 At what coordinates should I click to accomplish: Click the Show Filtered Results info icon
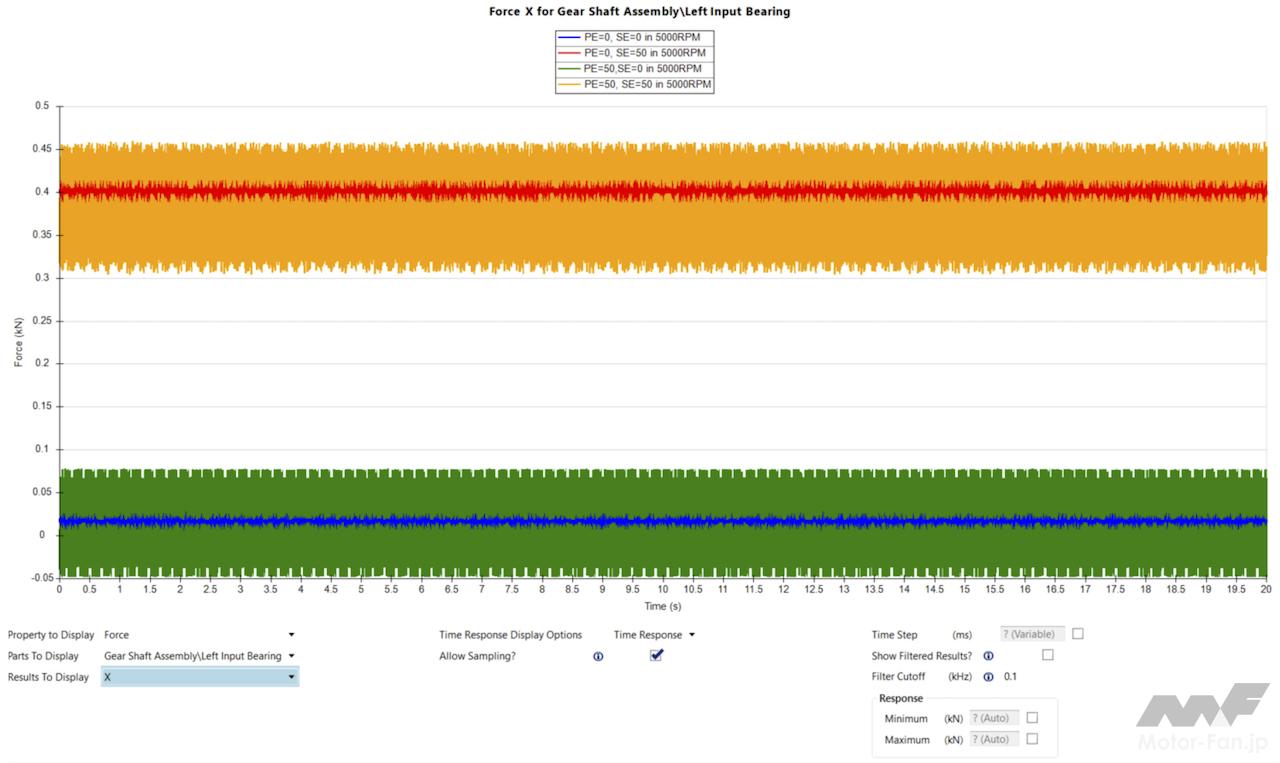pos(988,656)
